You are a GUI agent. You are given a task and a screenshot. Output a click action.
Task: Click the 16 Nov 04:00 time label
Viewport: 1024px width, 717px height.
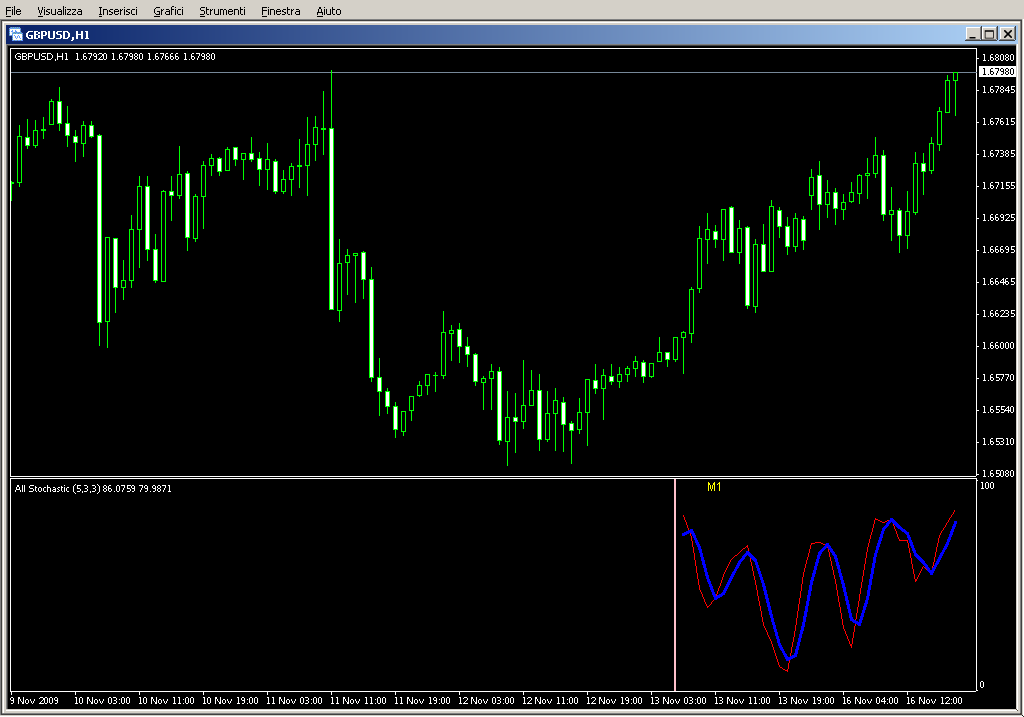pos(870,701)
